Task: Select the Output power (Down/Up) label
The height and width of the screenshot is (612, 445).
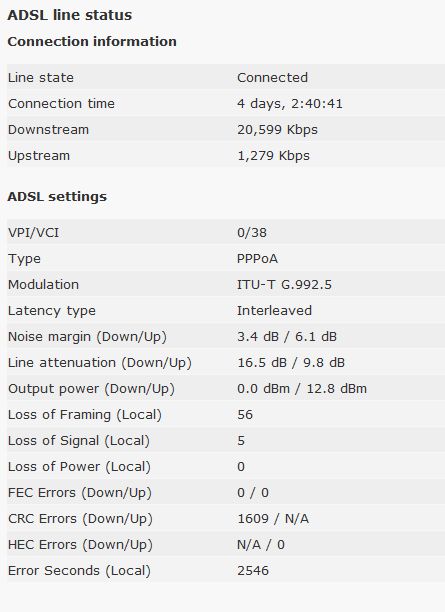Action: [x=91, y=389]
